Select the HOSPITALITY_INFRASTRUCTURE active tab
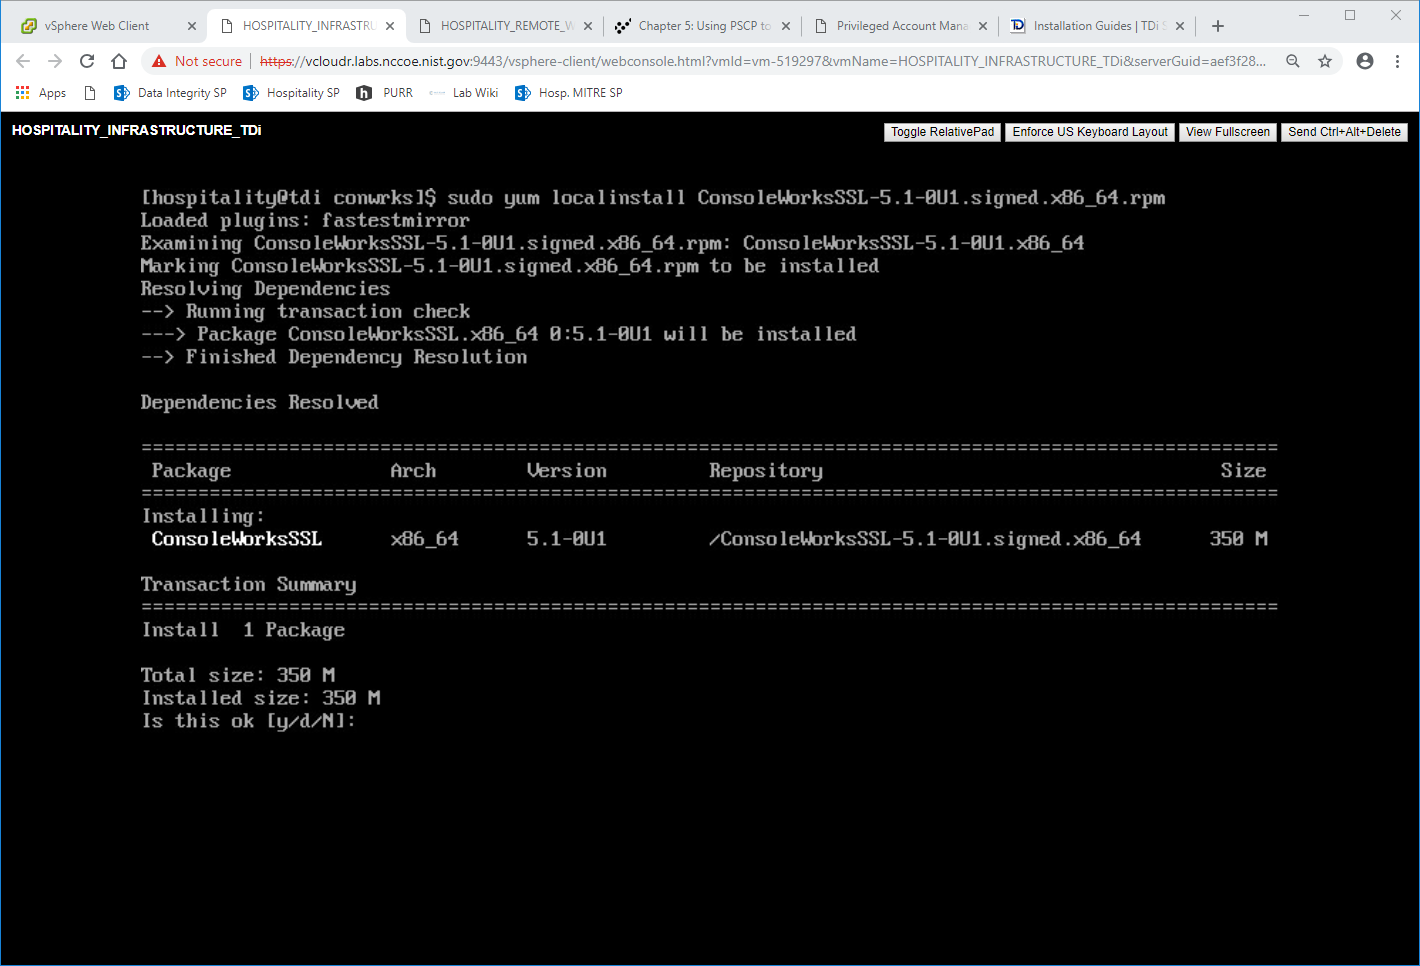 pos(308,26)
